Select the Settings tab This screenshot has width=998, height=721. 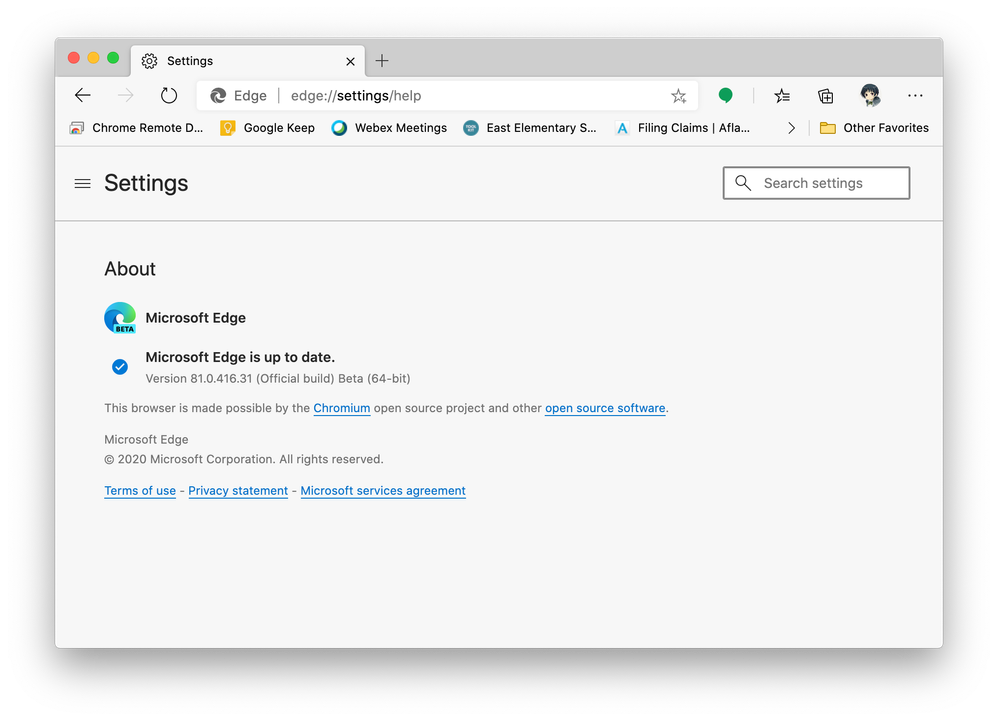pos(248,61)
